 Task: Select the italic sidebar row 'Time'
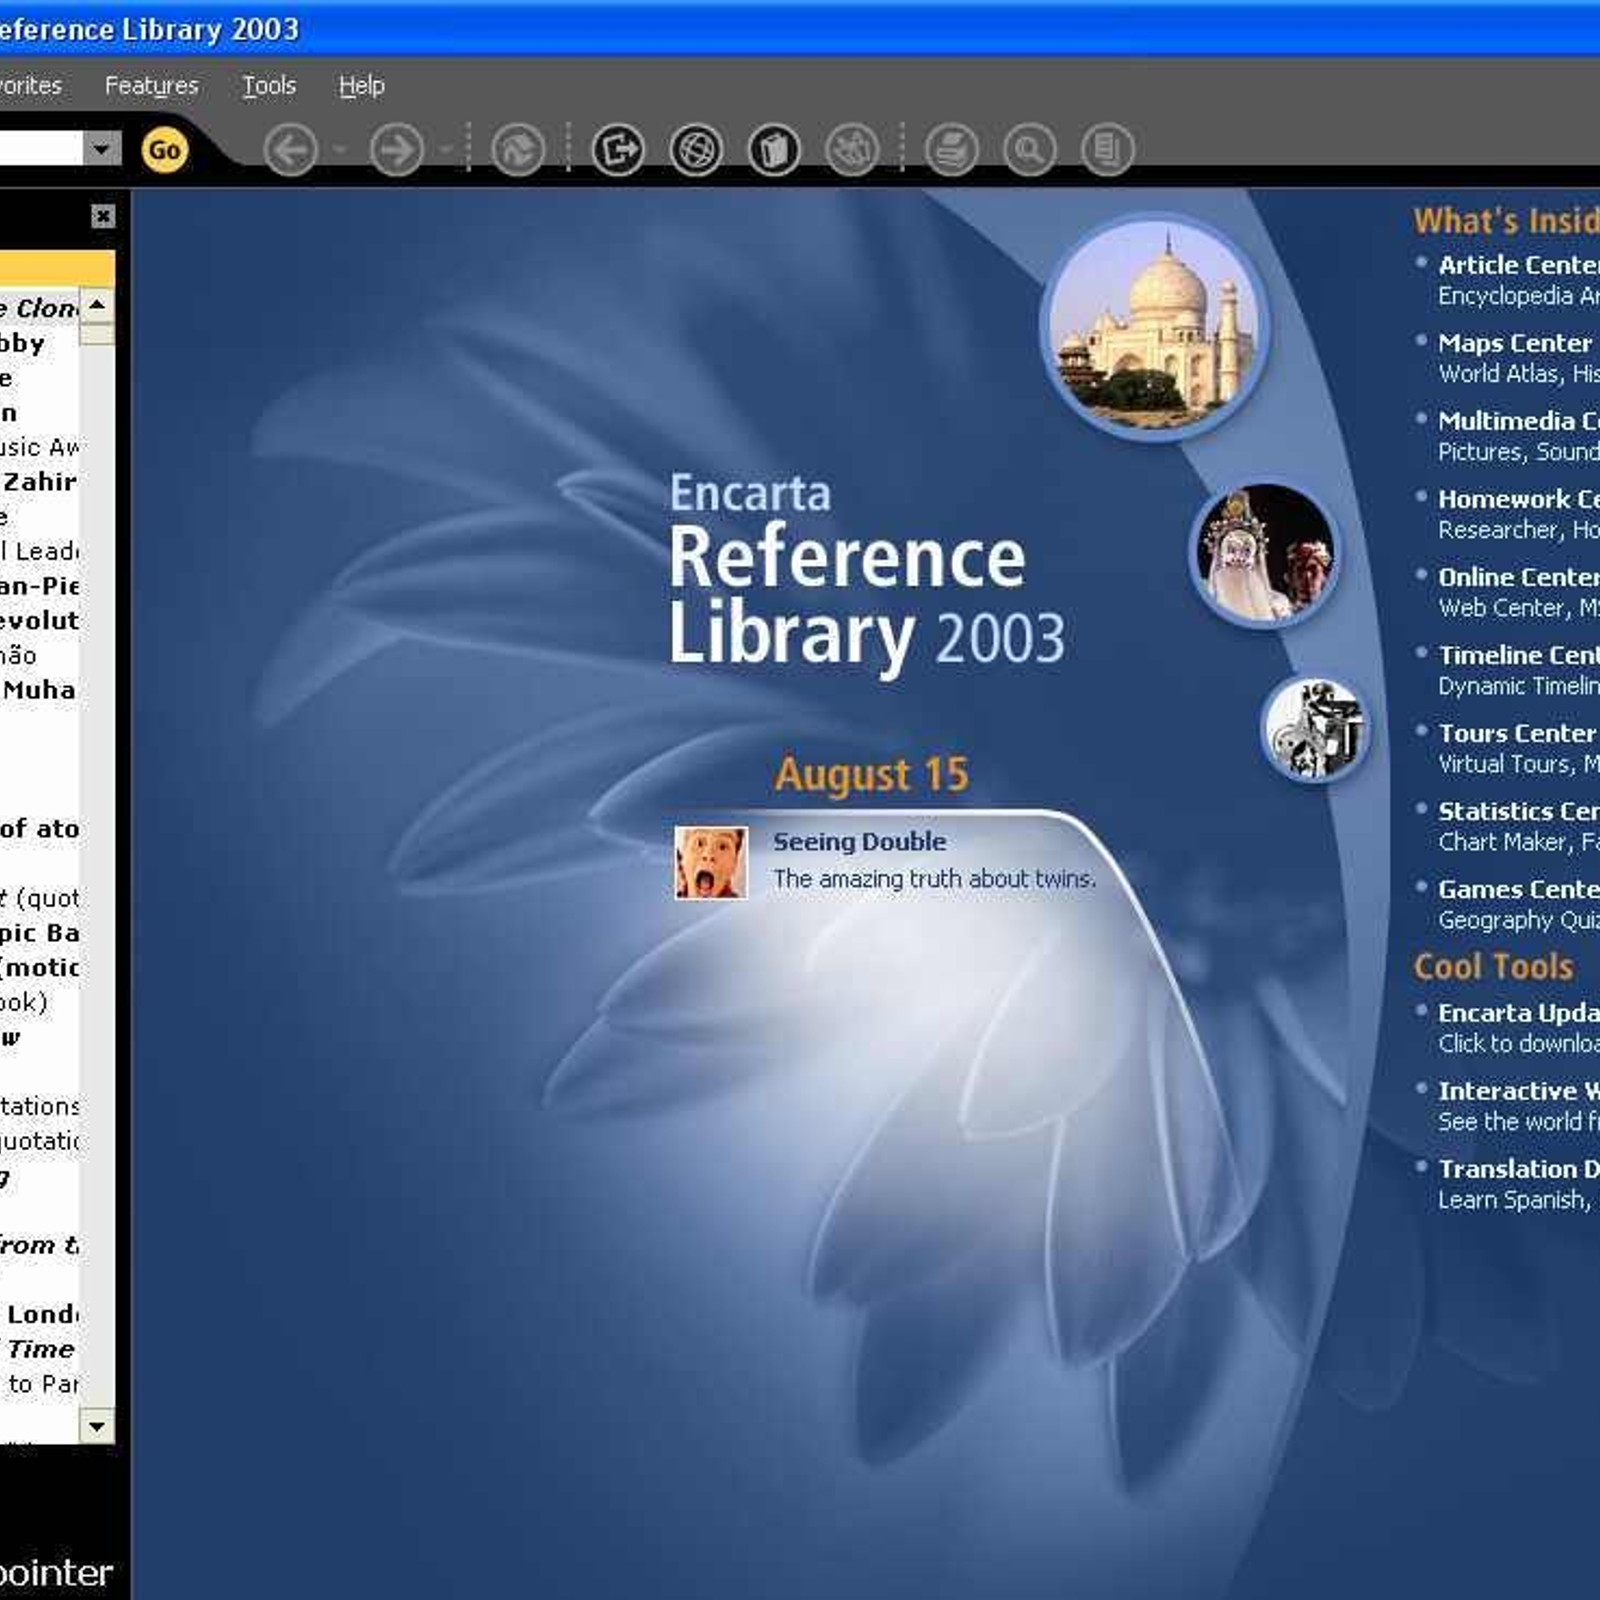39,1349
